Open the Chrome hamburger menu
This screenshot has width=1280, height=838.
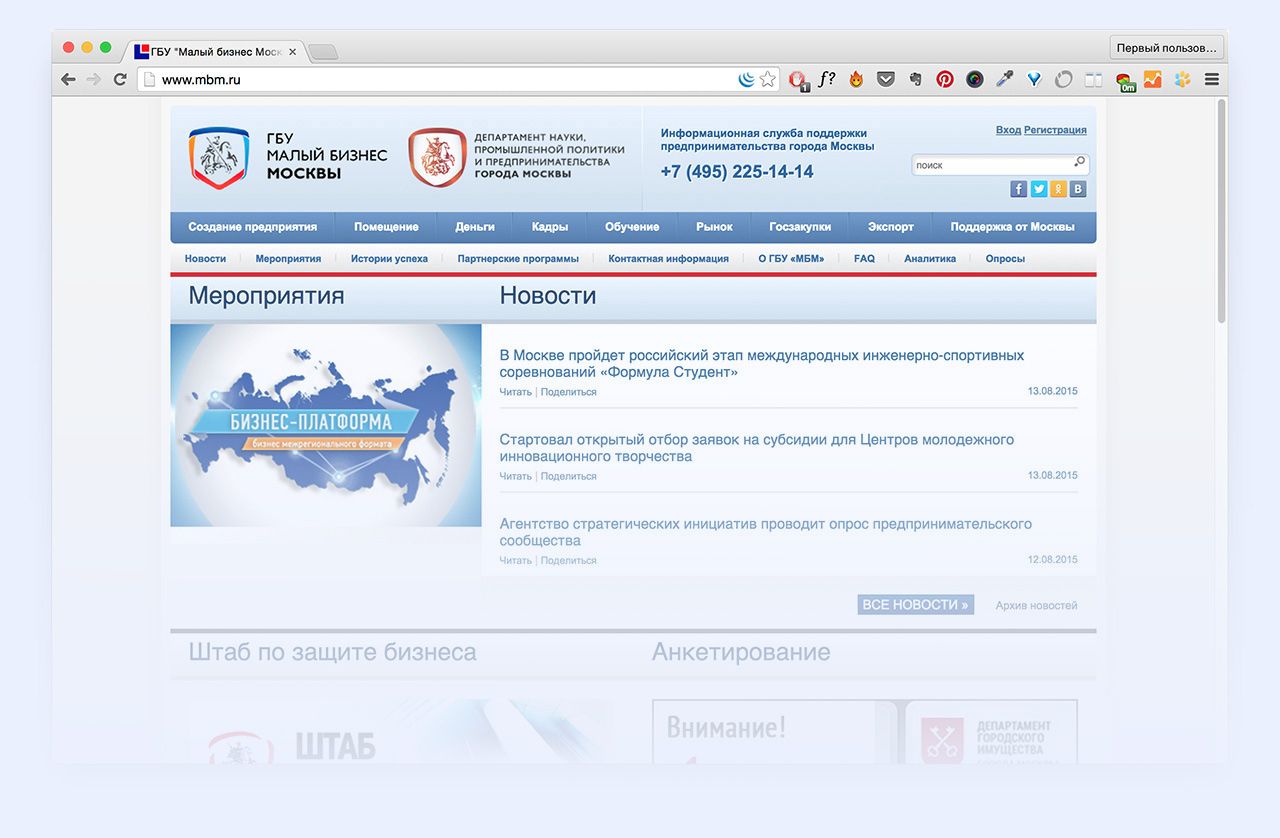[1212, 79]
